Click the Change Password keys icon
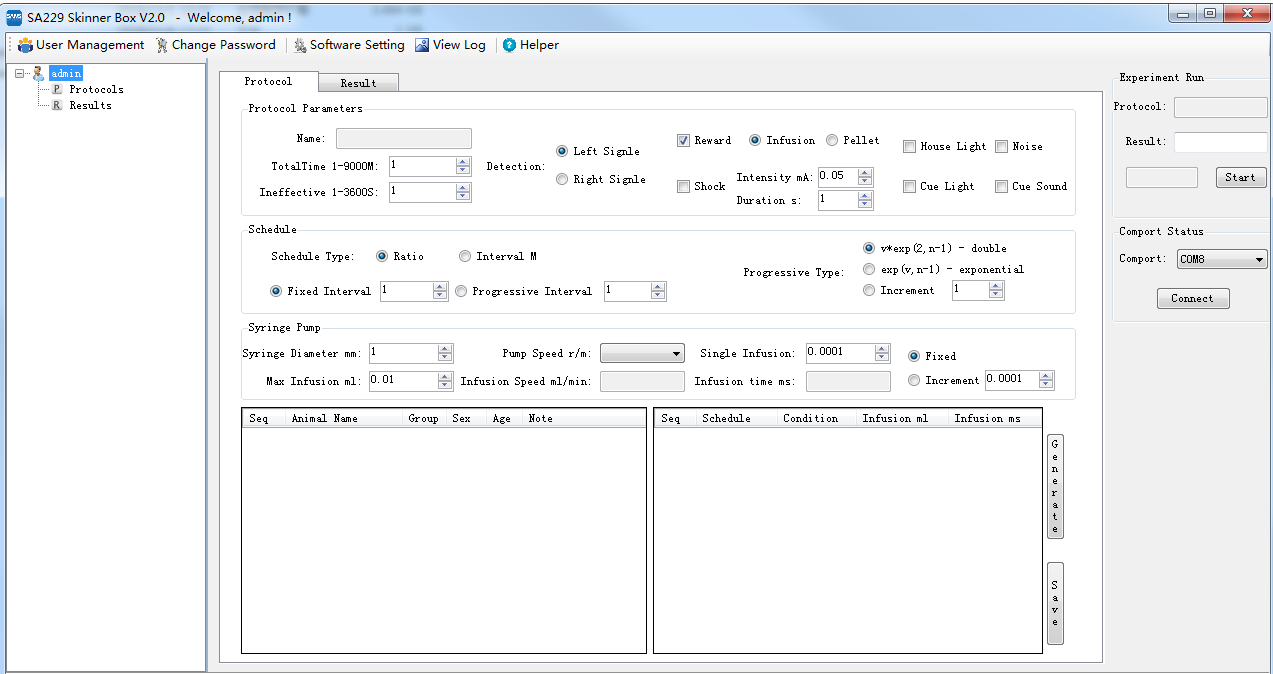 click(162, 45)
